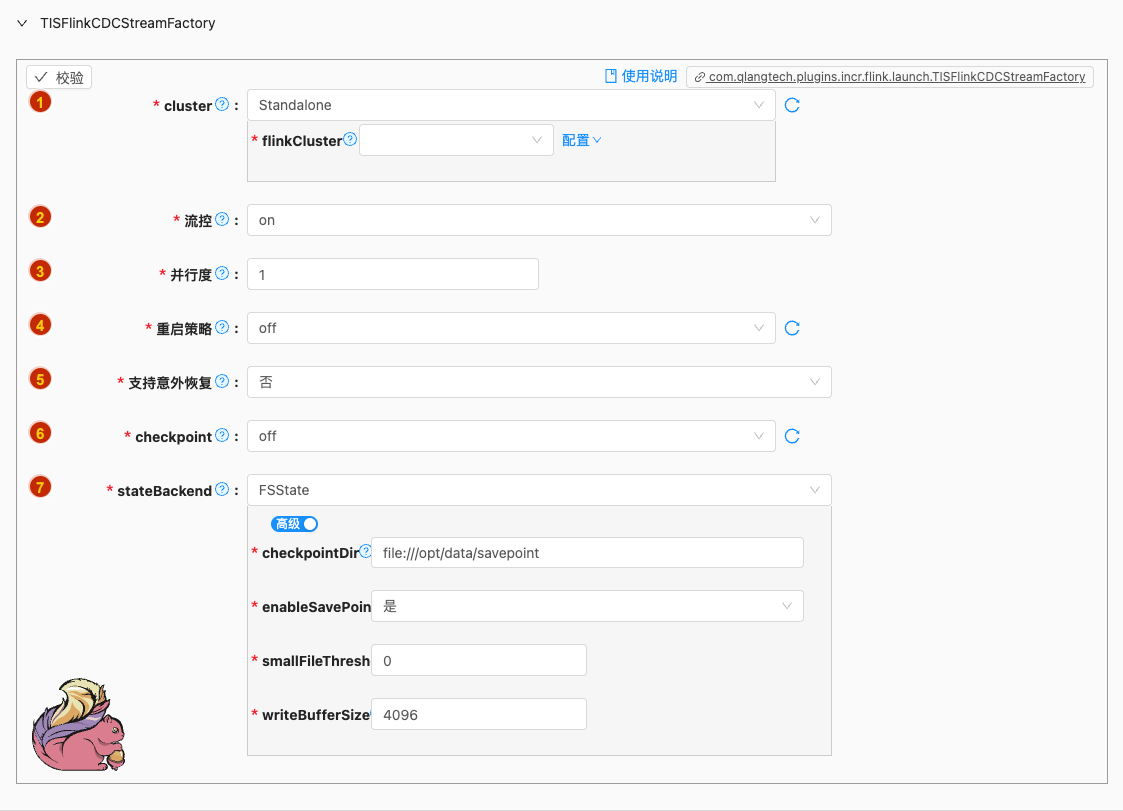Click the refresh icon next to checkpoint
The width and height of the screenshot is (1123, 811).
792,436
